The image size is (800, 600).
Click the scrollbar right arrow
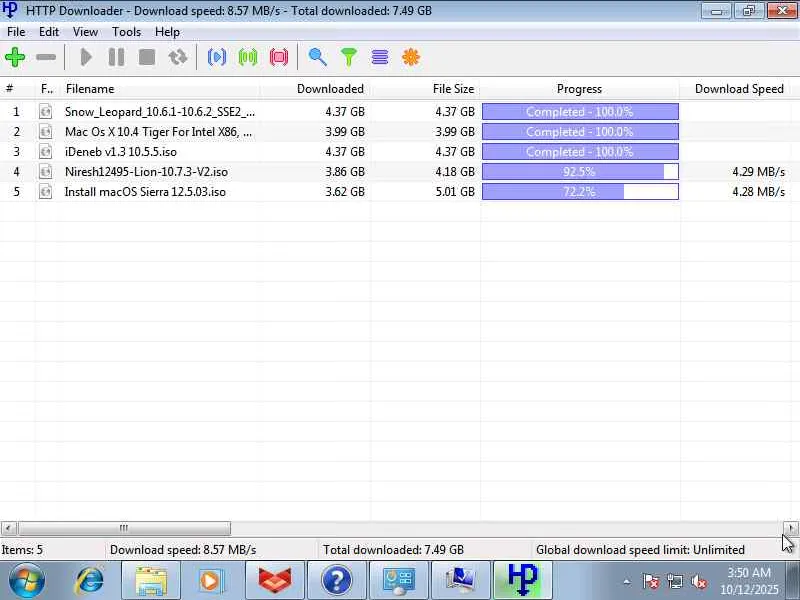coord(791,528)
